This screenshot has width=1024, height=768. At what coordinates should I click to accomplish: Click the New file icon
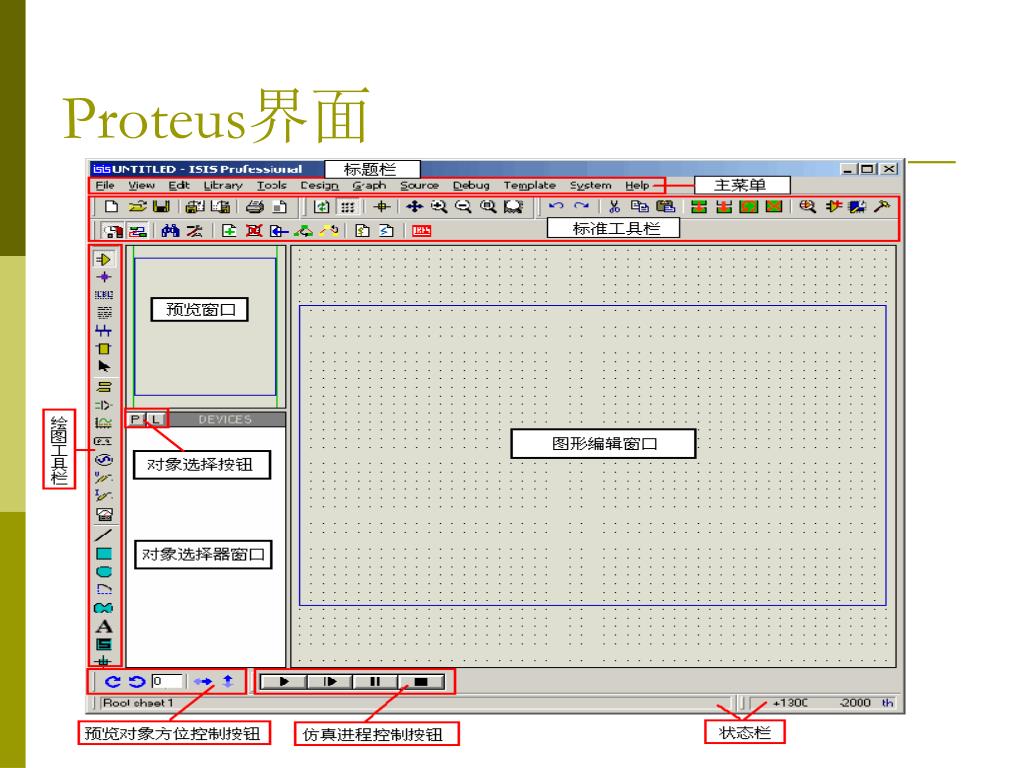(x=112, y=207)
